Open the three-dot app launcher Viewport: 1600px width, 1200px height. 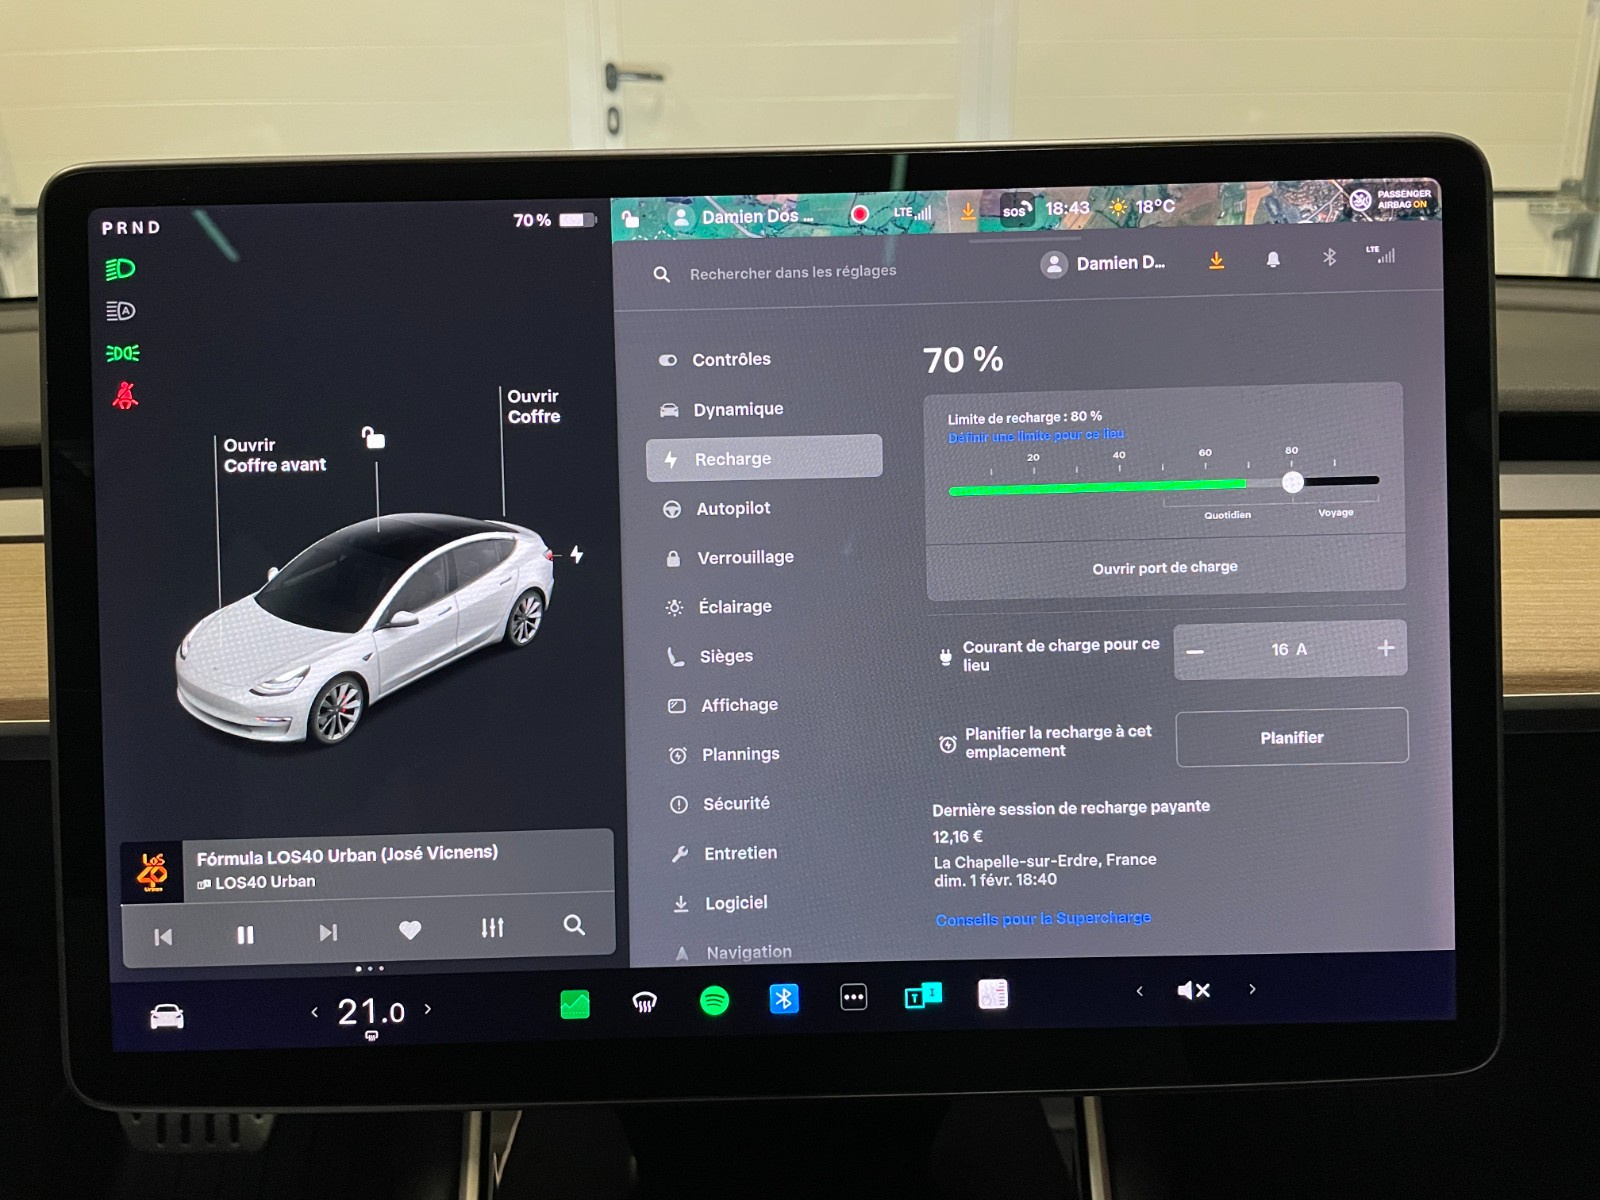(853, 997)
